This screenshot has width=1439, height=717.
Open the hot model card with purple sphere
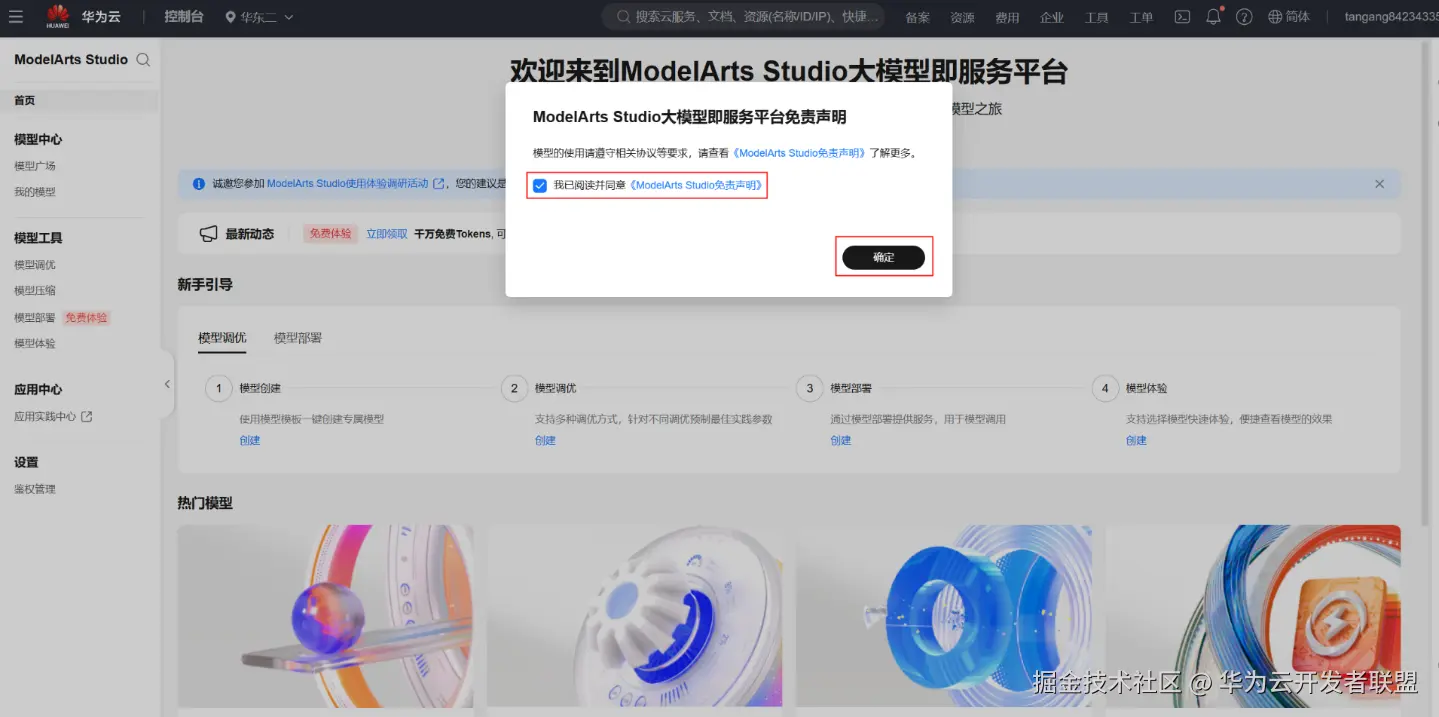click(x=325, y=616)
